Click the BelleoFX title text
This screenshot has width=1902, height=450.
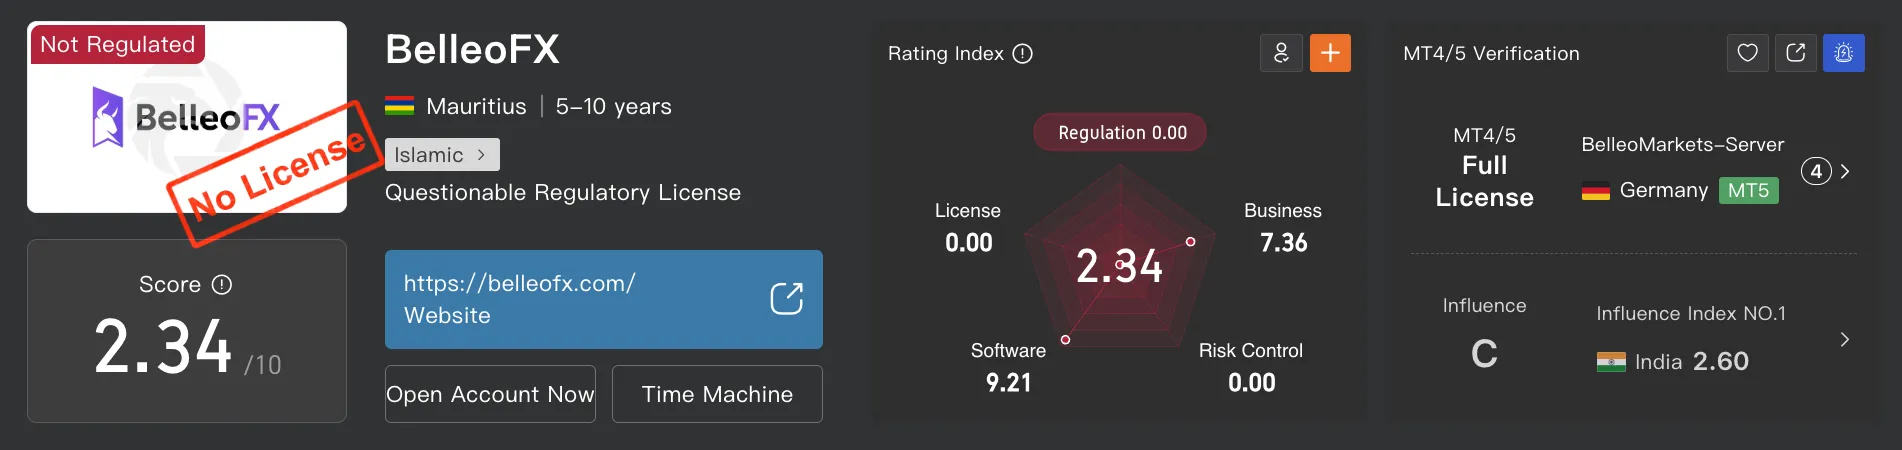pos(472,49)
